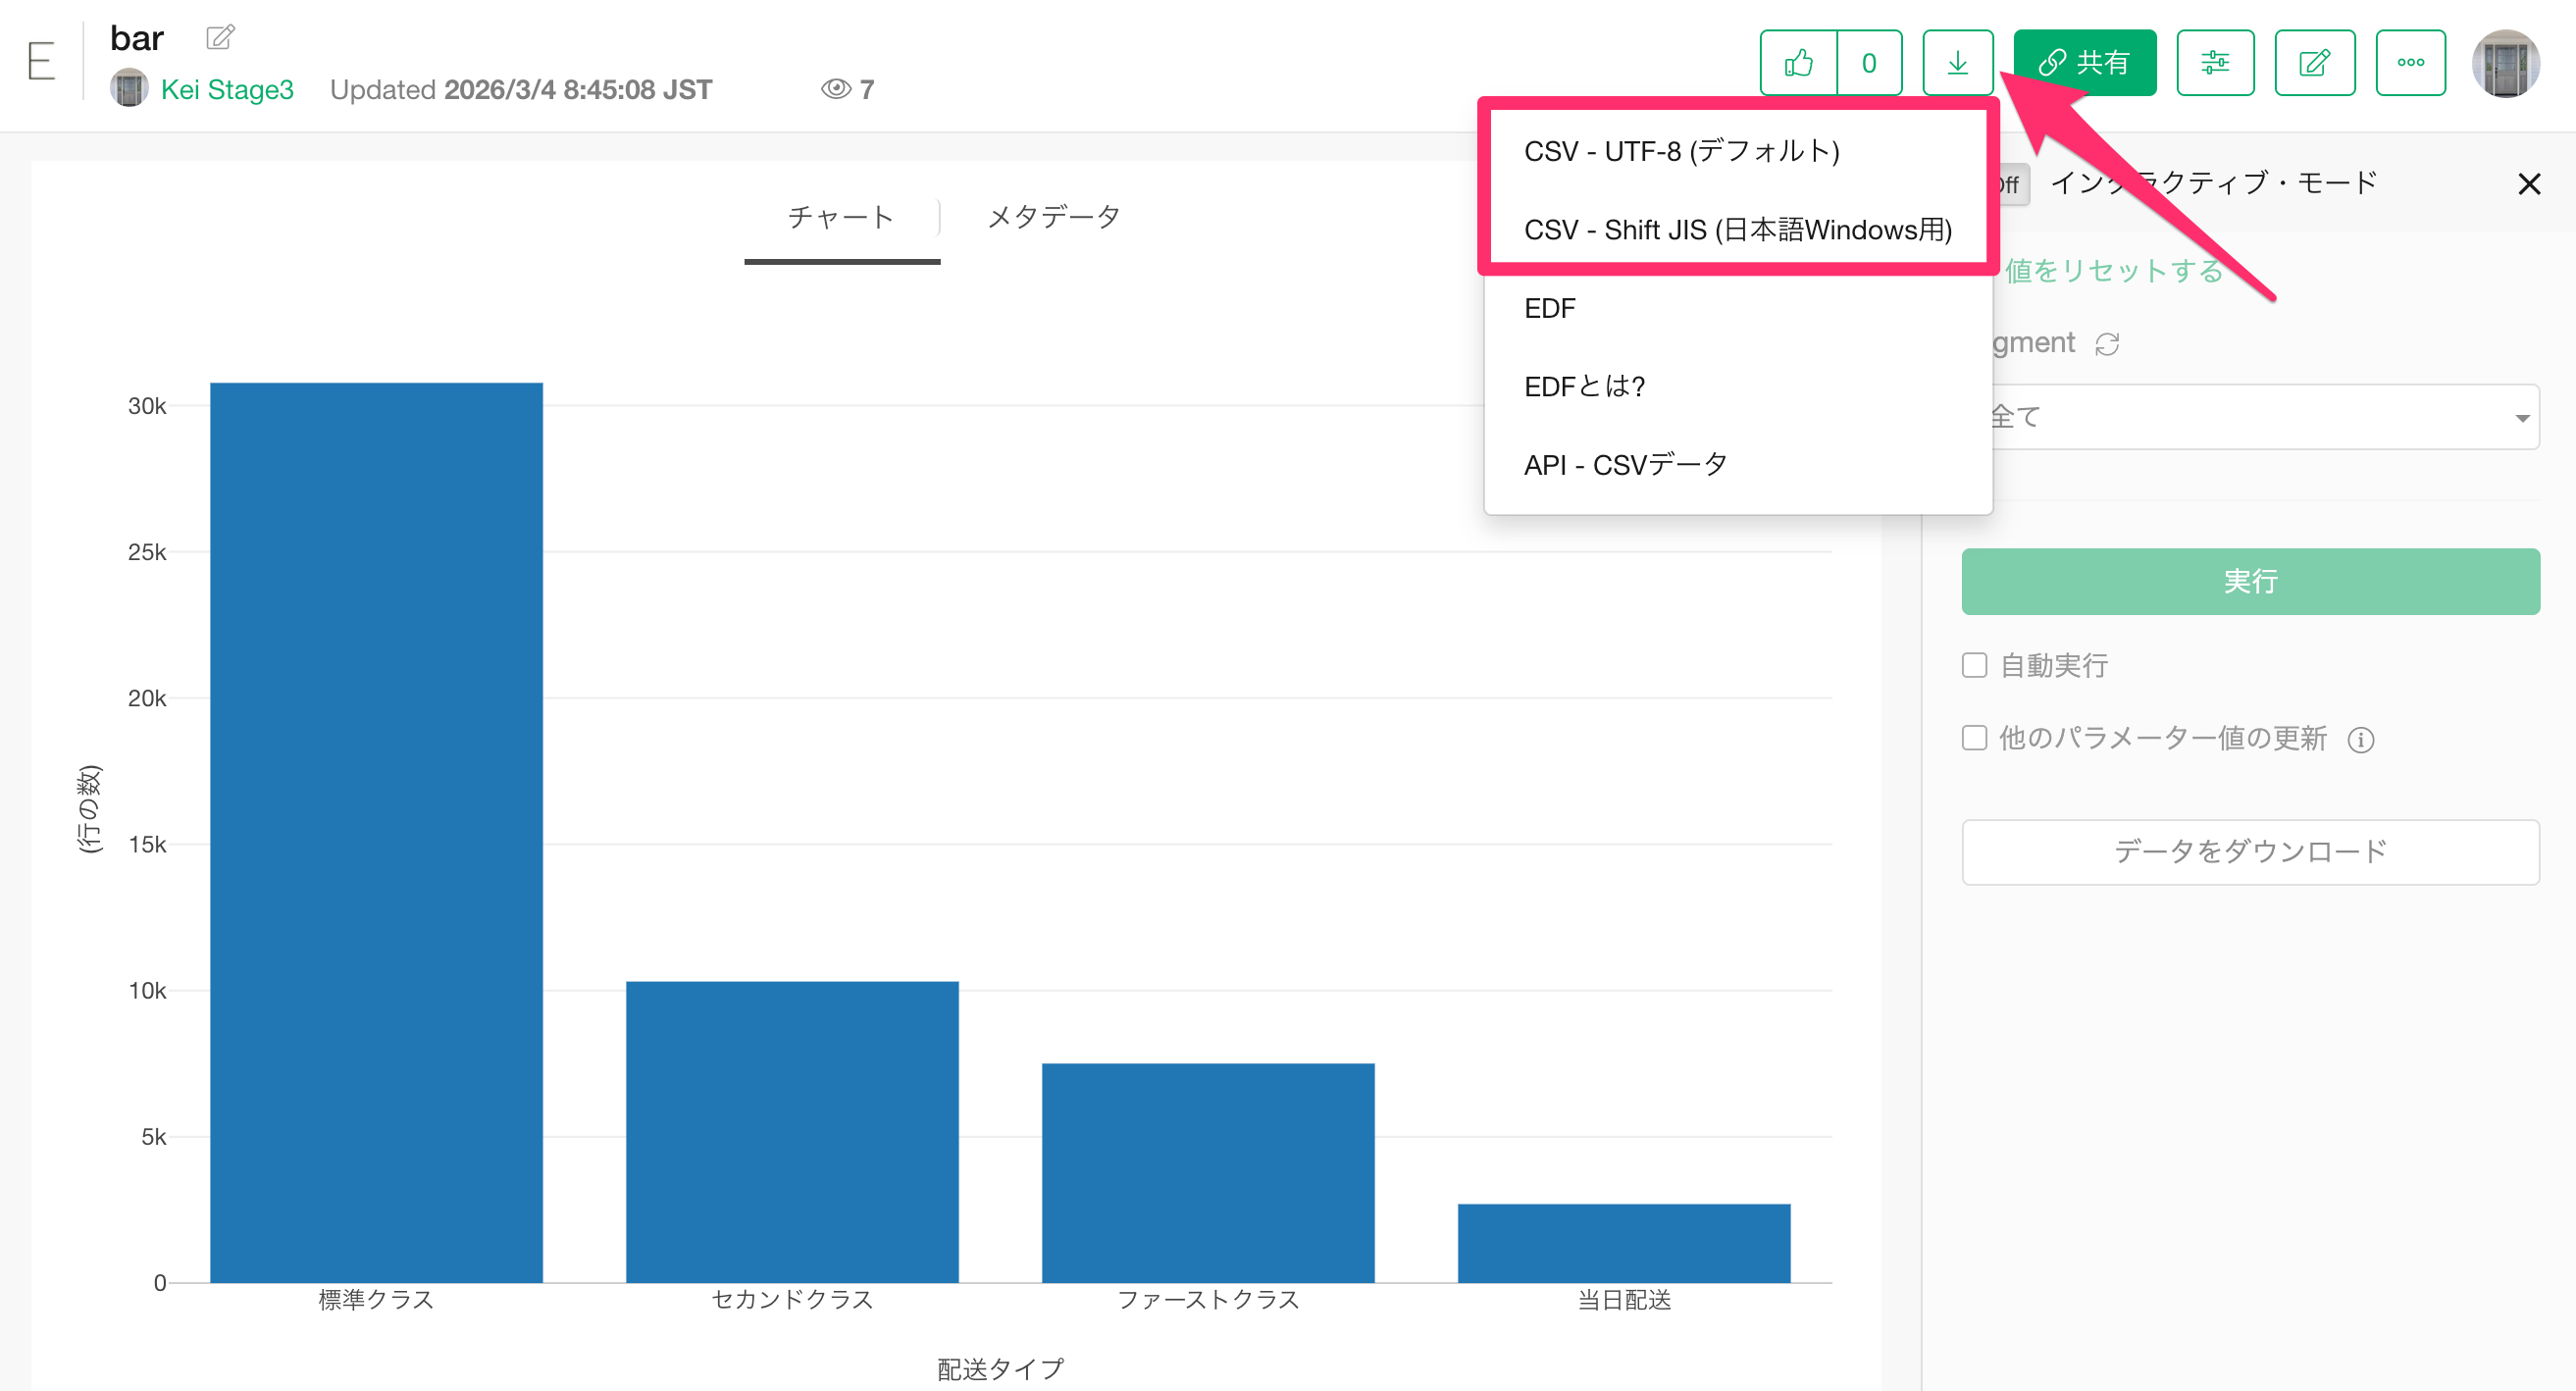The height and width of the screenshot is (1391, 2576).
Task: Click the pencil icon next to bar title
Action: (x=220, y=37)
